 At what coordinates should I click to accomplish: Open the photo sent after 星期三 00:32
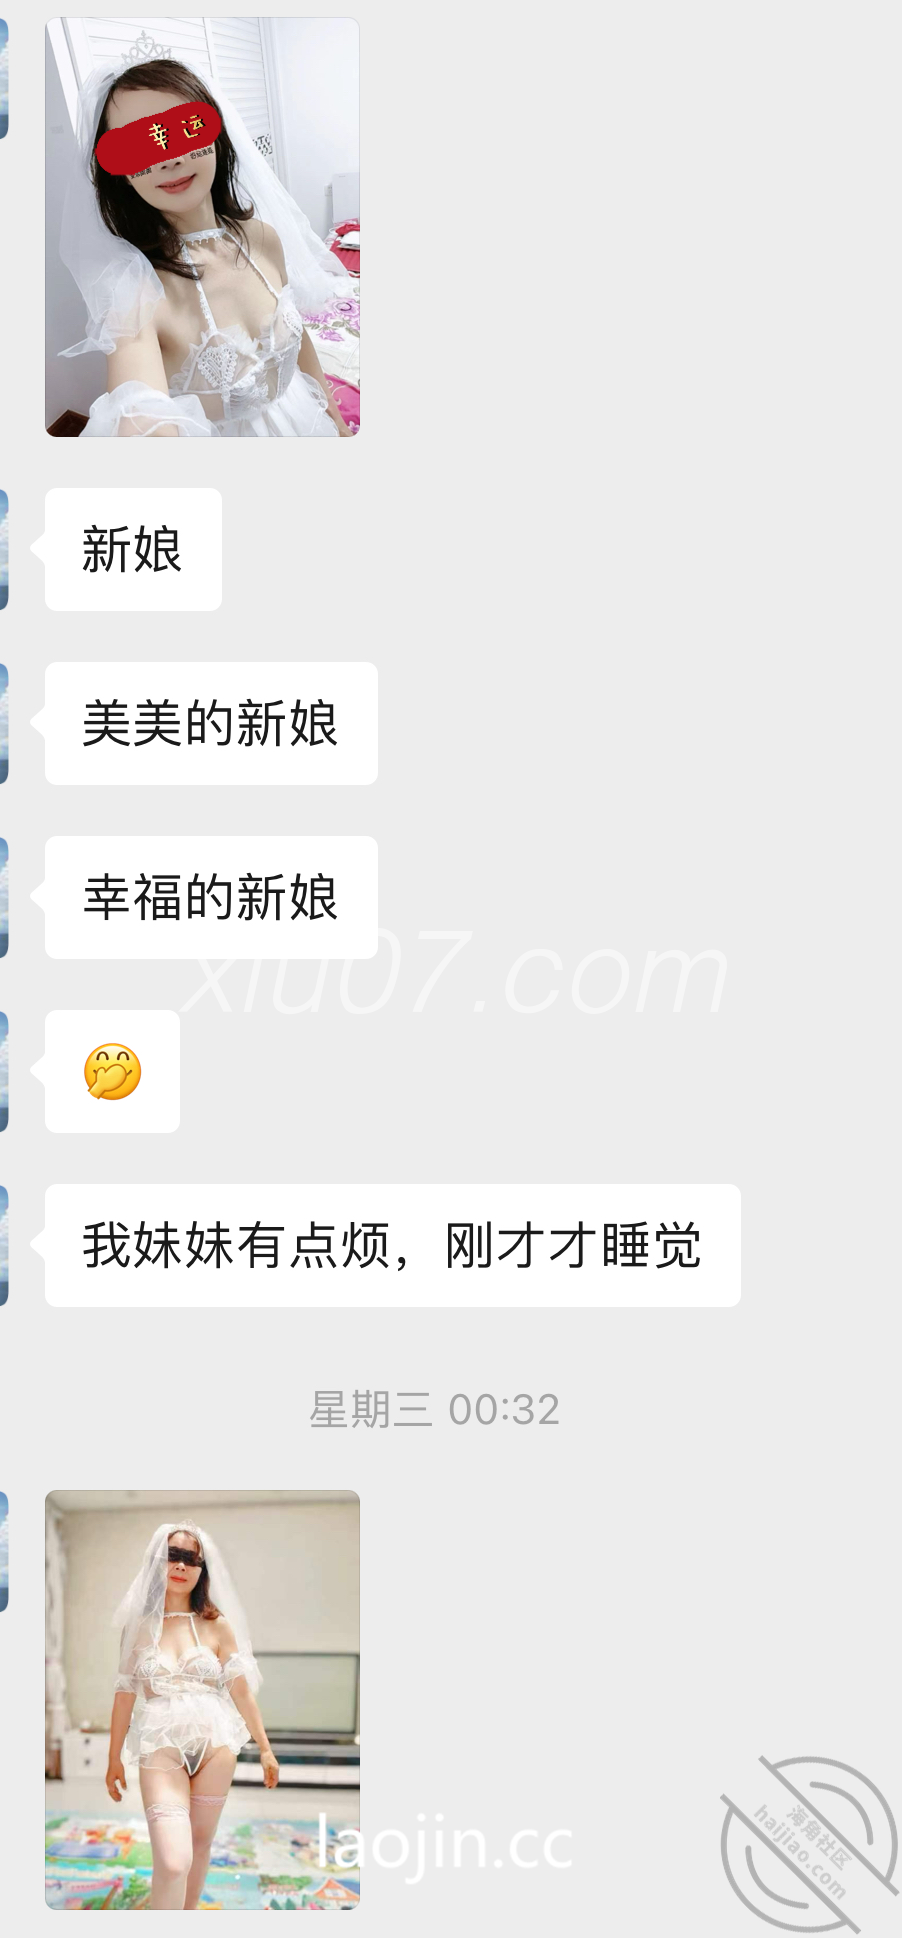[x=202, y=1700]
